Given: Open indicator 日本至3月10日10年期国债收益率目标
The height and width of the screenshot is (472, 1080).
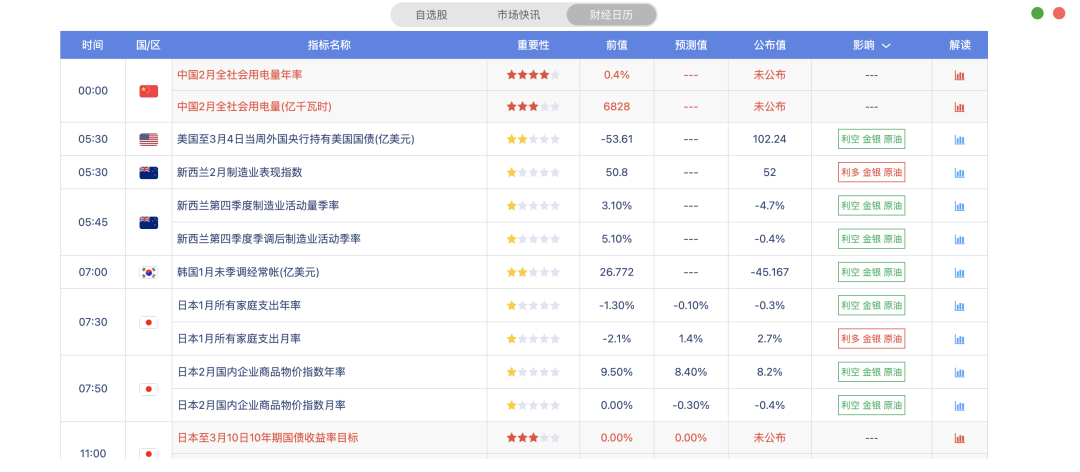Looking at the screenshot, I should 268,438.
